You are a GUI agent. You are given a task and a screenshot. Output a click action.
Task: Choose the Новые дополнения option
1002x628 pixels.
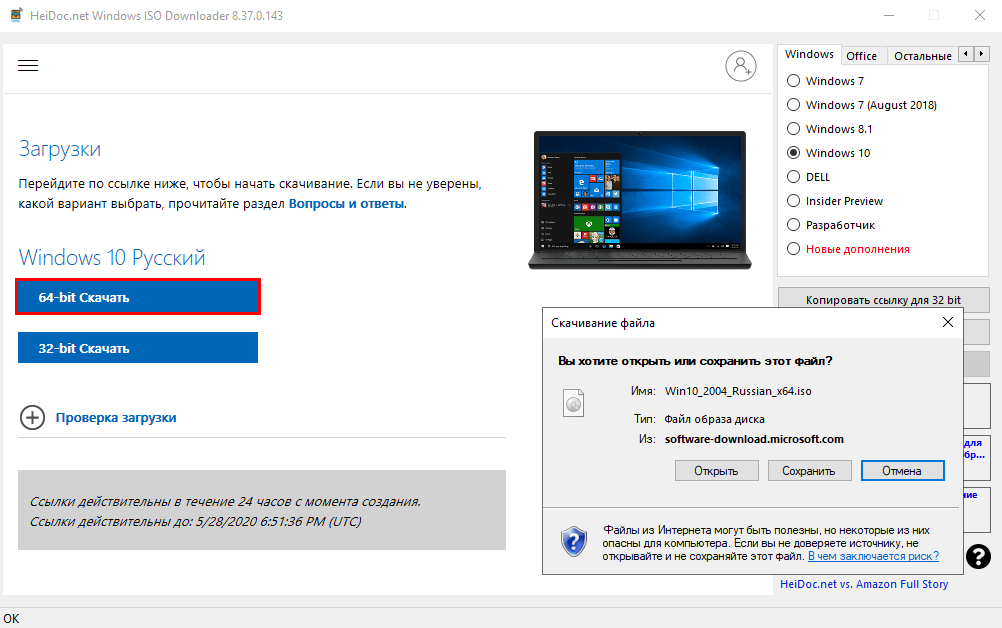[793, 248]
